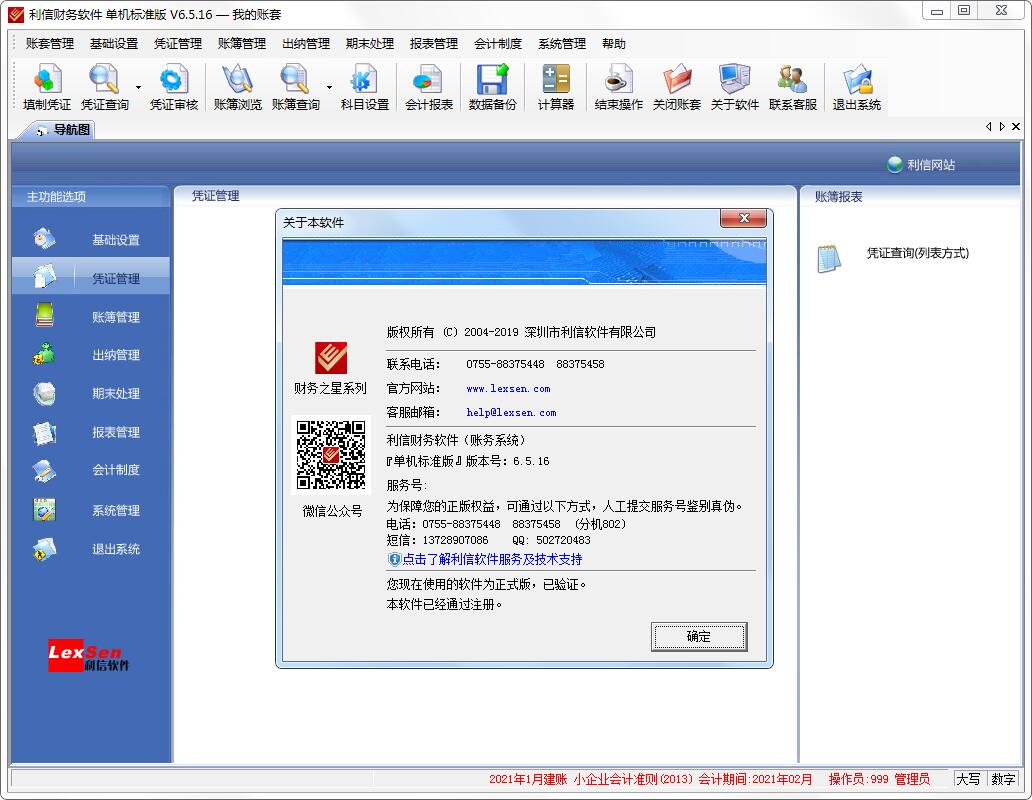Click the tab scroll right arrow
Screen dimensions: 1032x800
(x=1002, y=126)
